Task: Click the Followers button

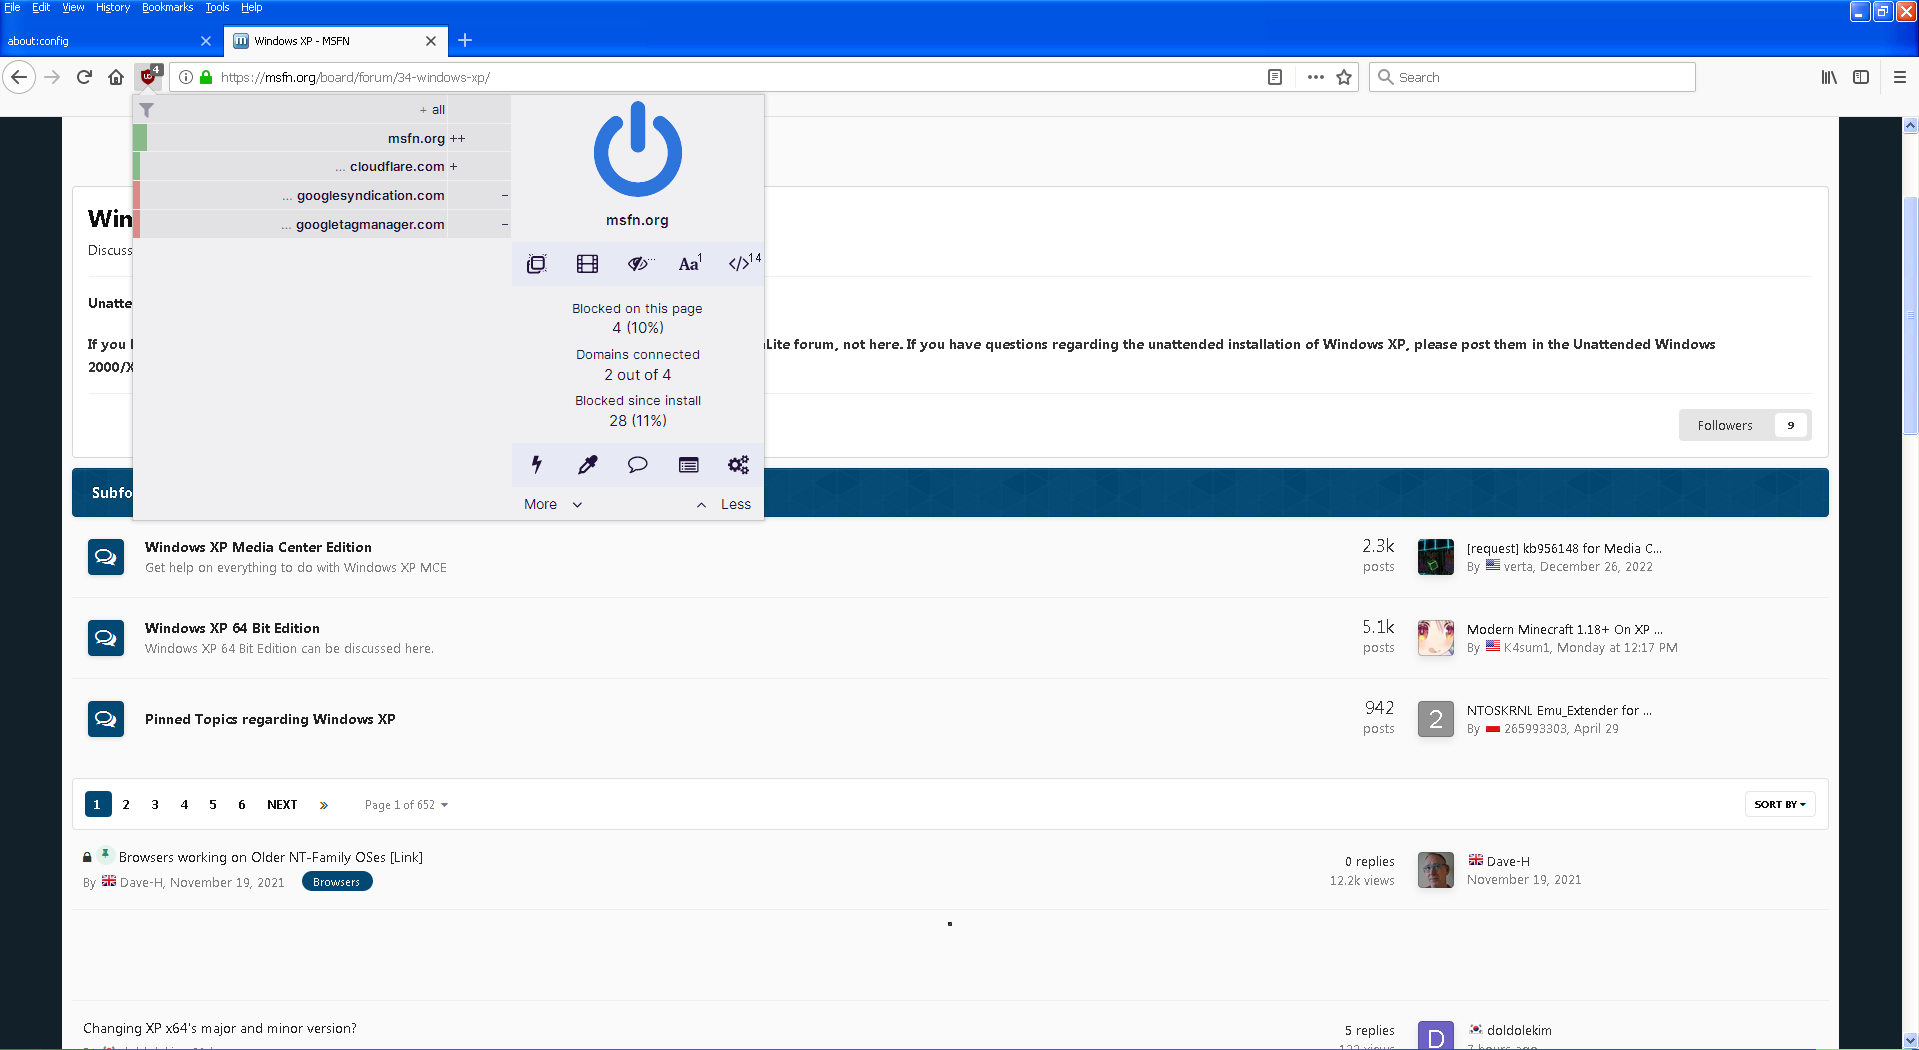Action: click(x=1744, y=425)
